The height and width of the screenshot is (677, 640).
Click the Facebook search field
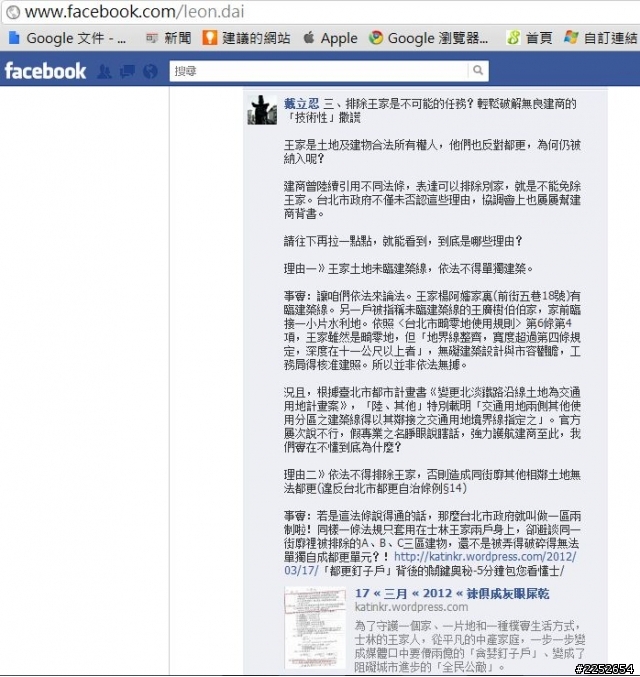pyautogui.click(x=319, y=71)
